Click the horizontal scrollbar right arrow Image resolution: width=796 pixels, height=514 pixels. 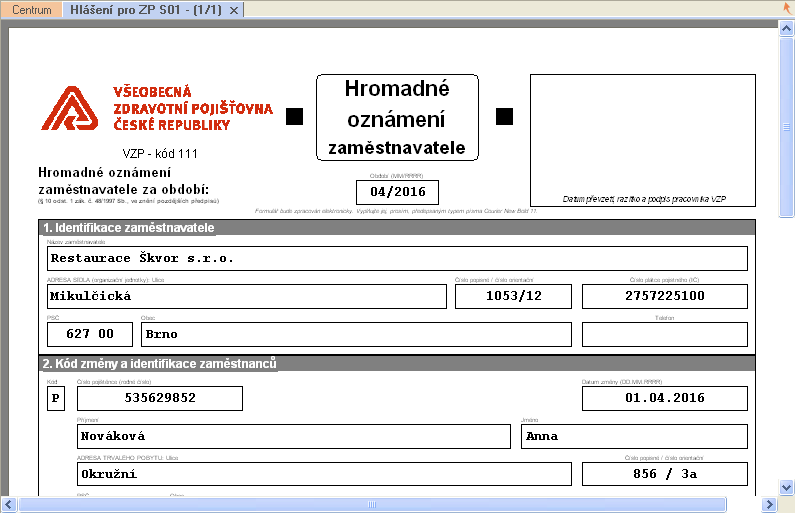coord(770,504)
